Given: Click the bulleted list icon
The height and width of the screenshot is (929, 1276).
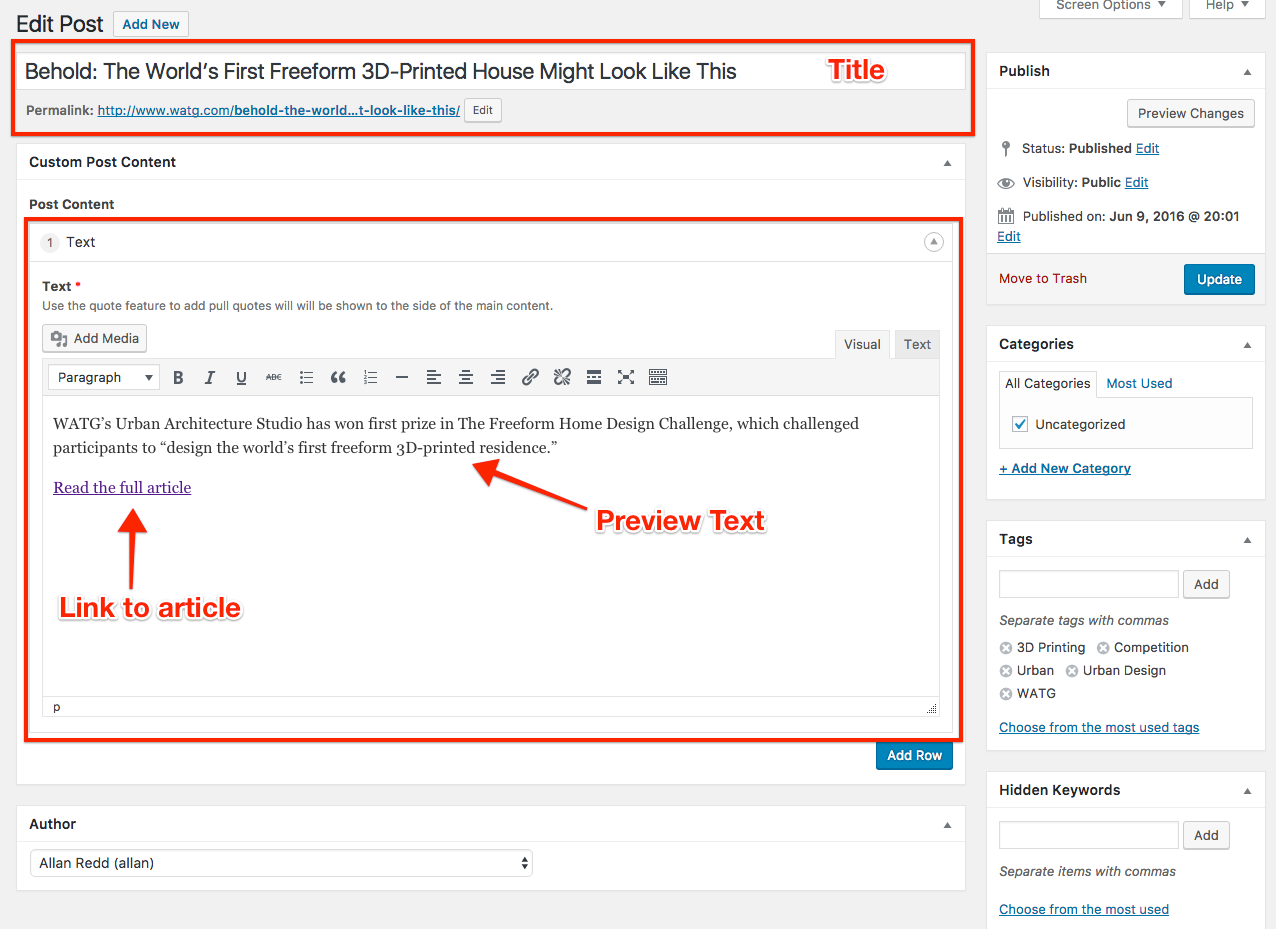Looking at the screenshot, I should (306, 377).
